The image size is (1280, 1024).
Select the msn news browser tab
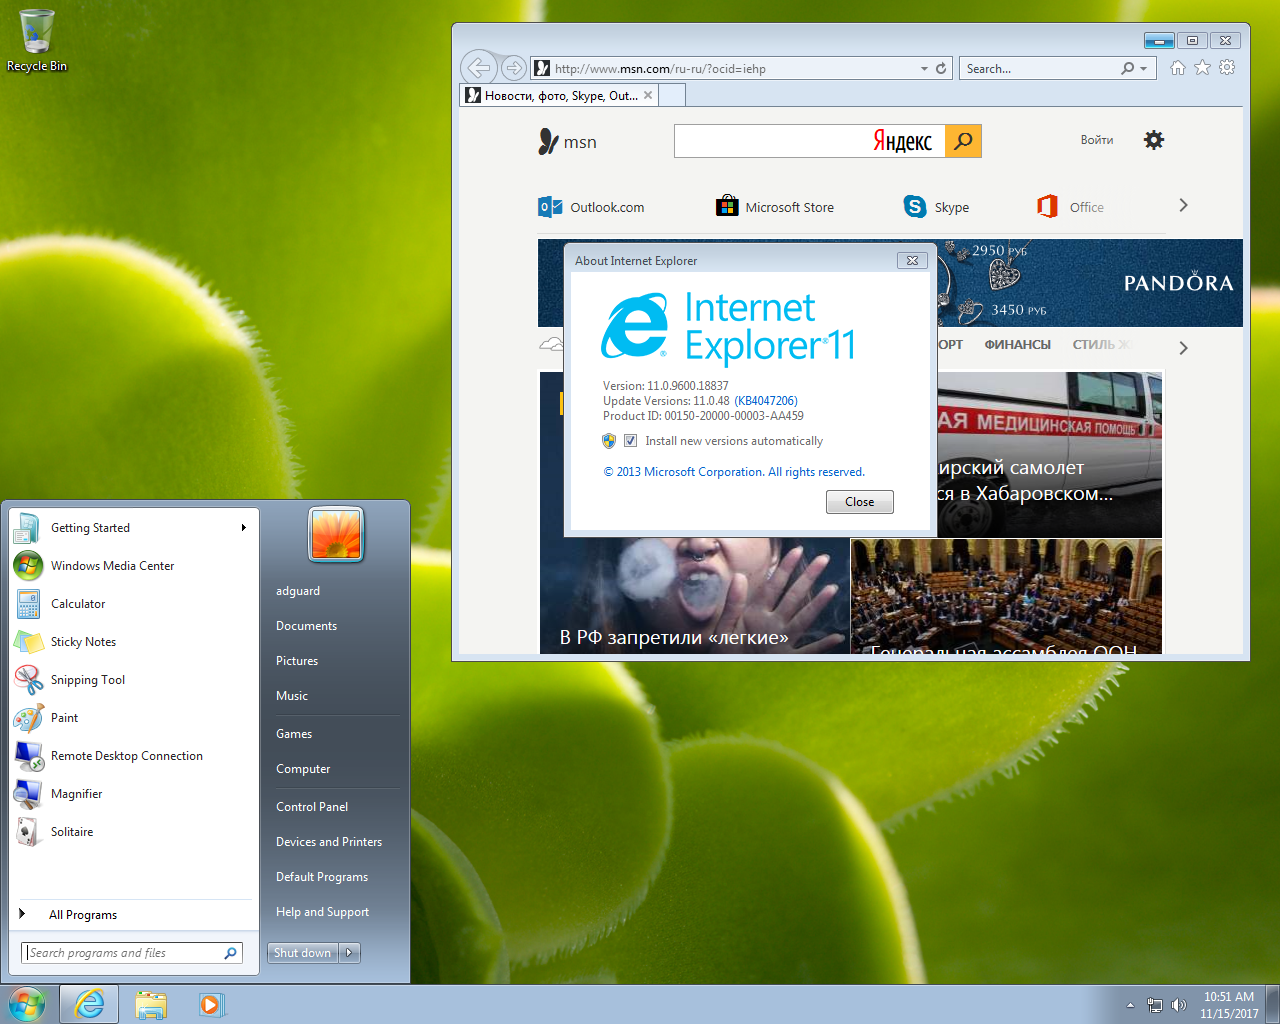click(558, 96)
